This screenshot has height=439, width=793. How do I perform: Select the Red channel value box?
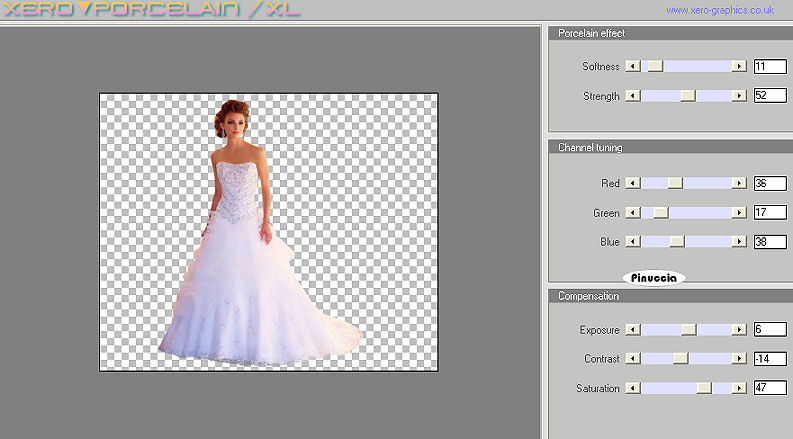click(770, 183)
